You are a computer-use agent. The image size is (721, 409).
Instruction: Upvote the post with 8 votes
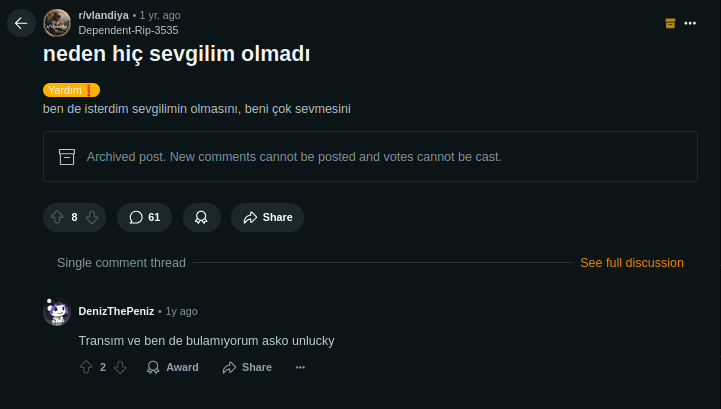tap(57, 217)
